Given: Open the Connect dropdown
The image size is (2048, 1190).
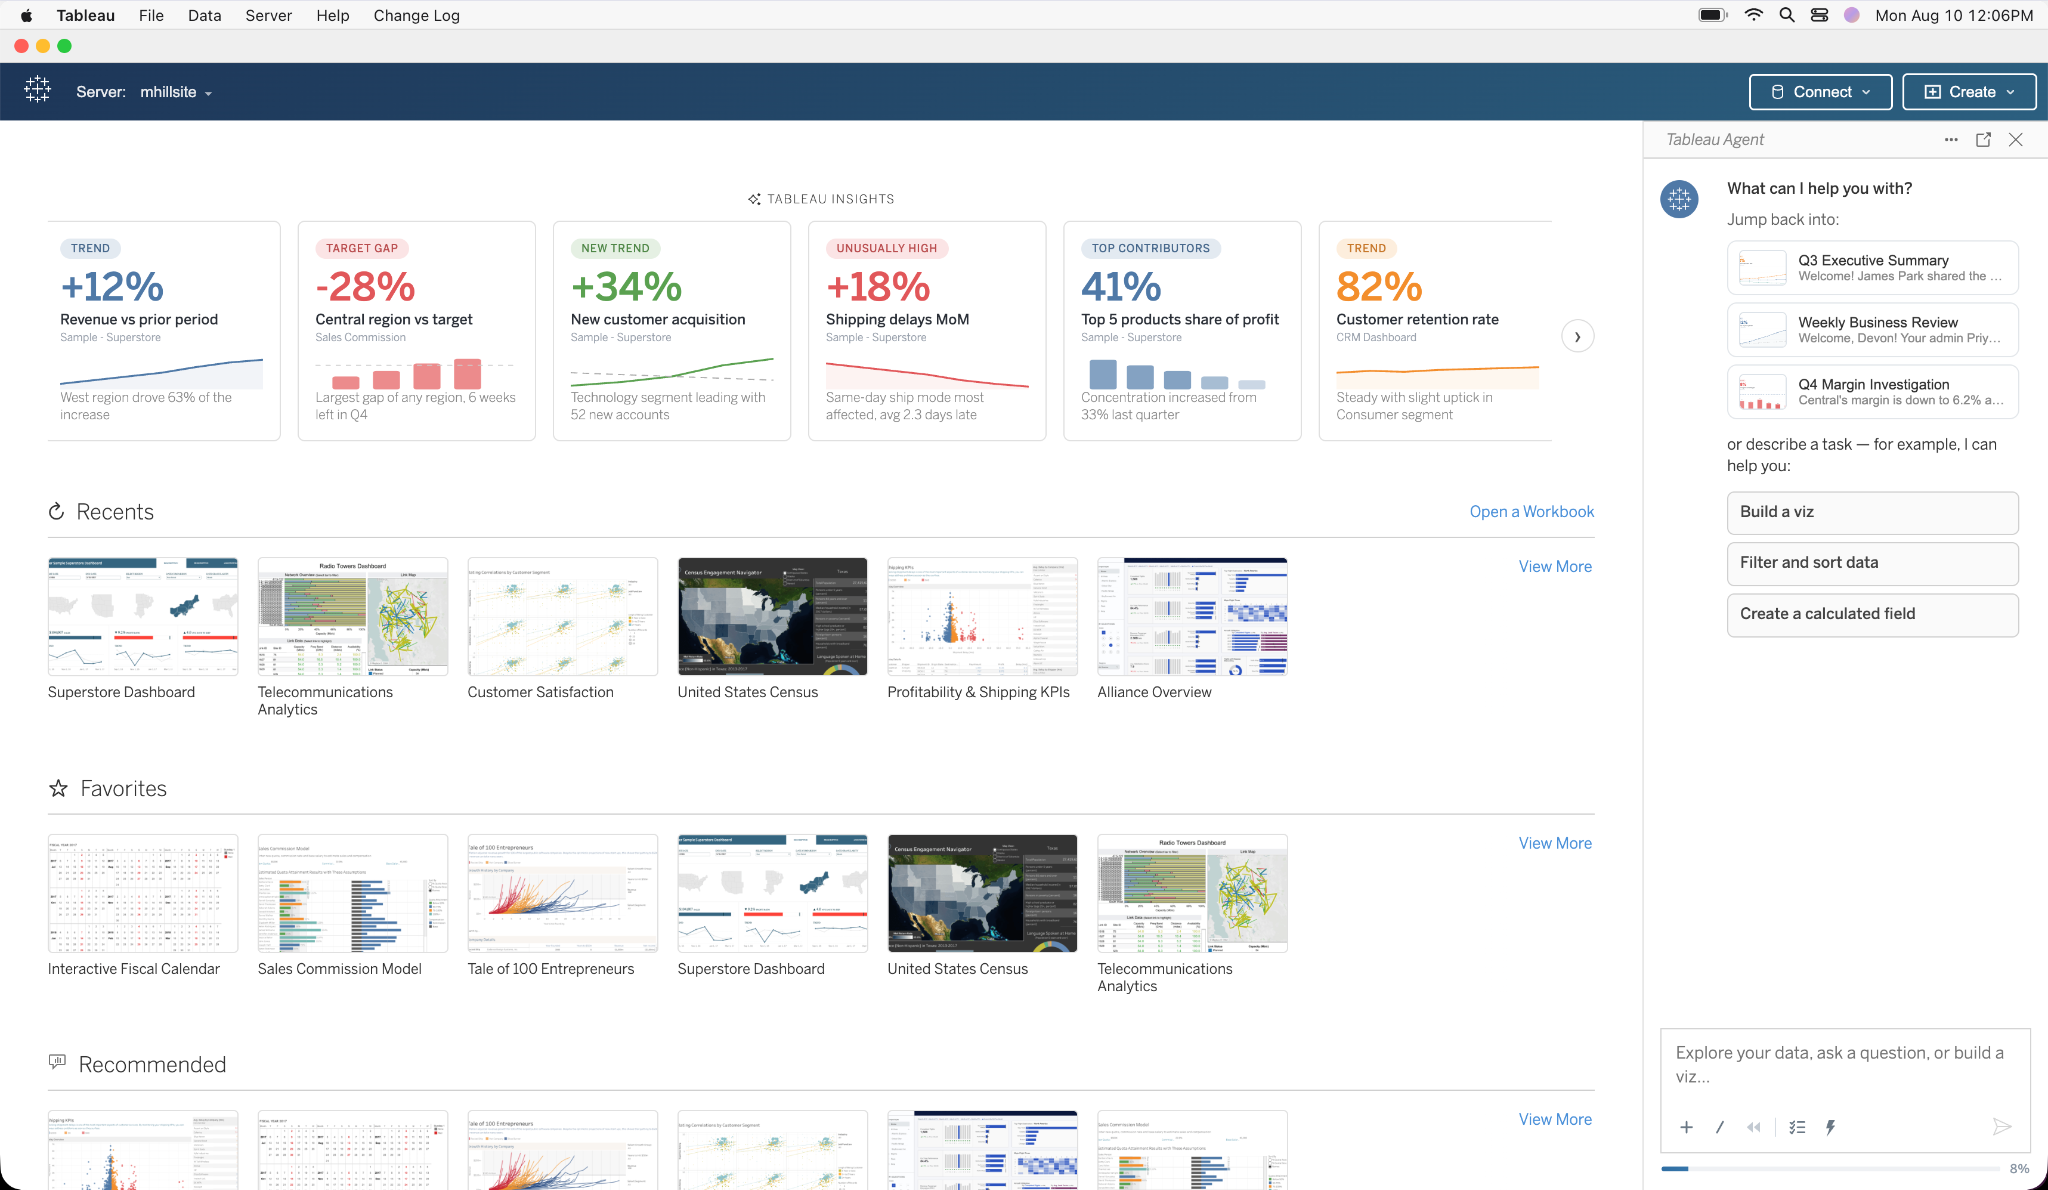Looking at the screenshot, I should point(1820,92).
